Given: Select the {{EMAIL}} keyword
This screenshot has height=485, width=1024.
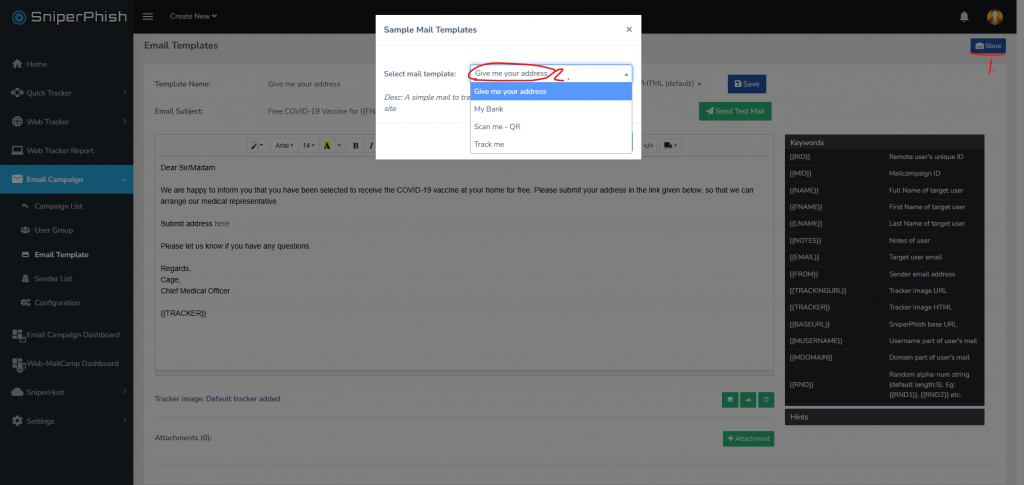Looking at the screenshot, I should pyautogui.click(x=805, y=257).
